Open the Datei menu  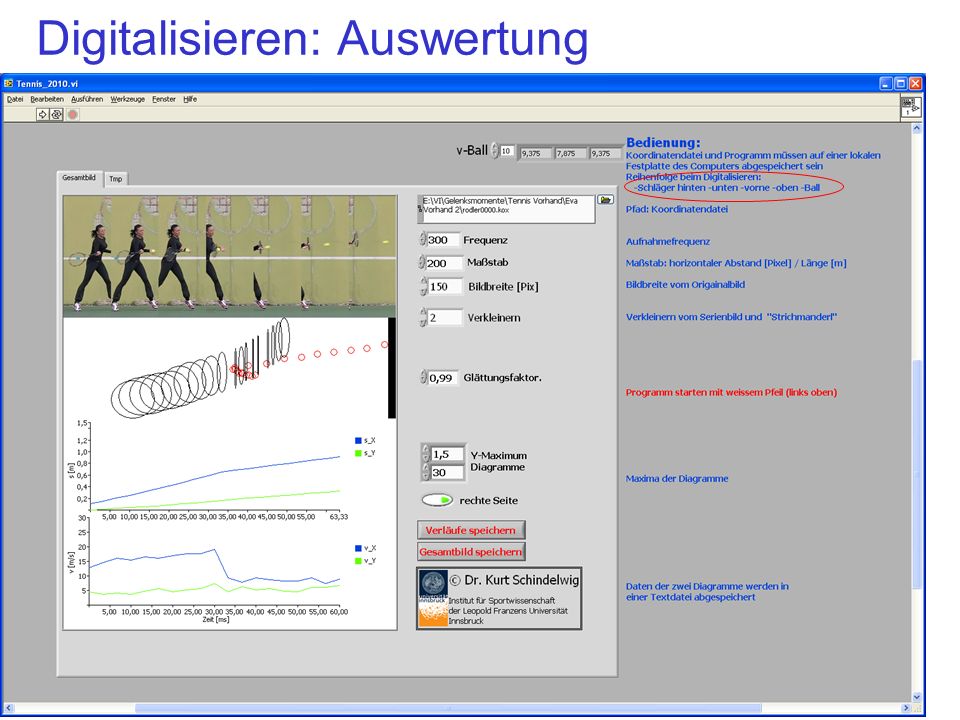point(15,99)
